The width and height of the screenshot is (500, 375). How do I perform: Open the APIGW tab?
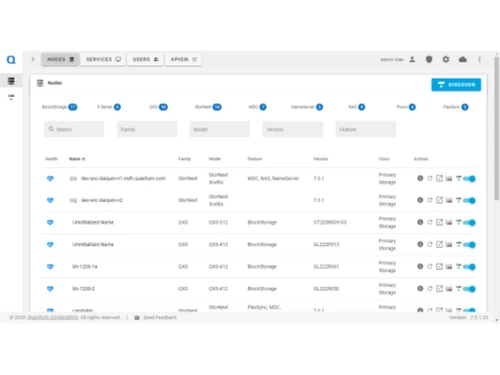pos(183,59)
